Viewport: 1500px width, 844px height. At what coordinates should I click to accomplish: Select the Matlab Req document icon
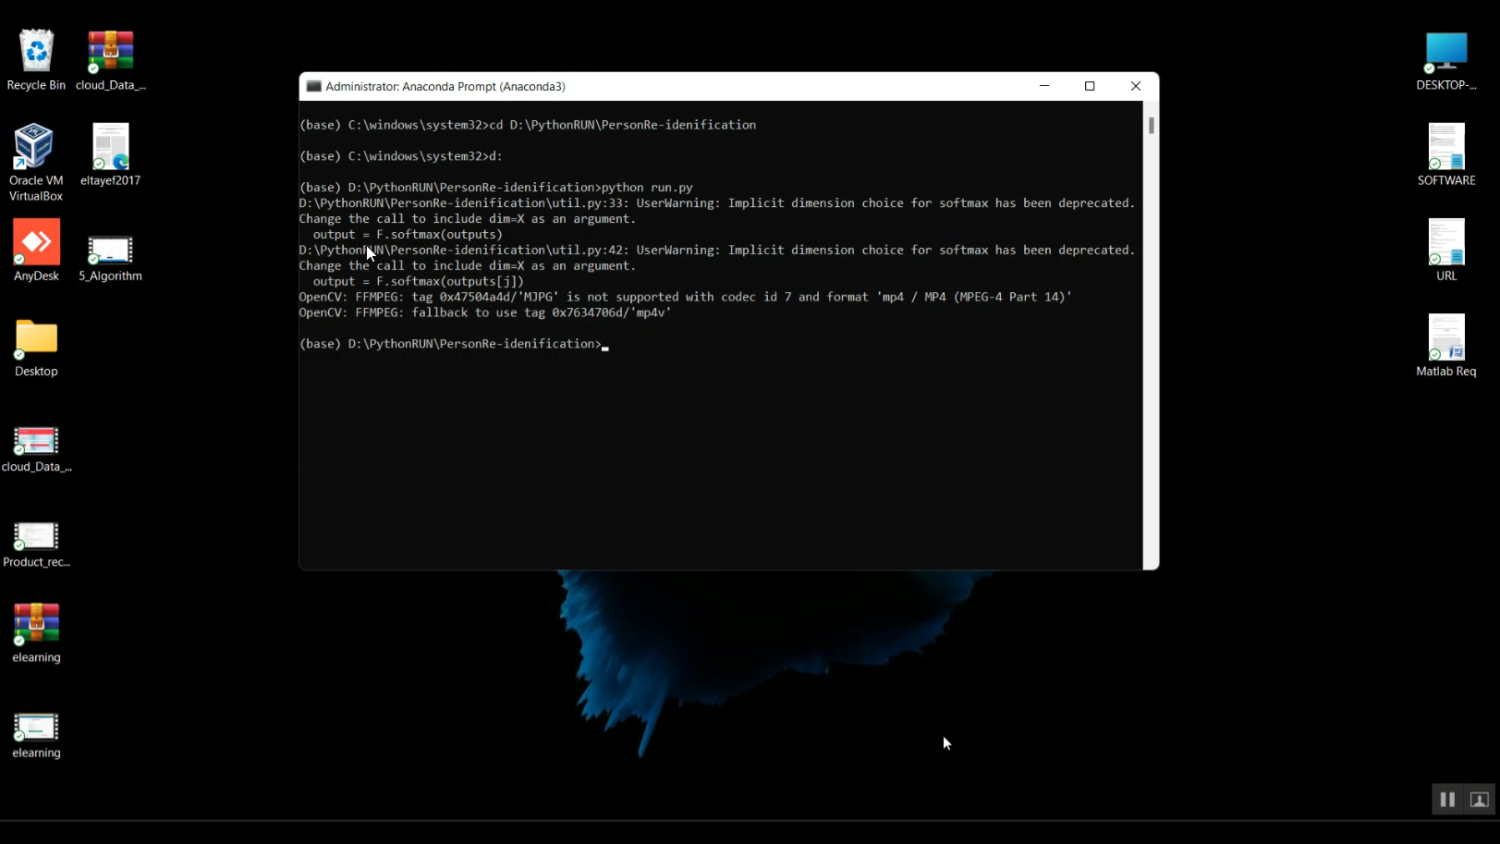point(1446,346)
